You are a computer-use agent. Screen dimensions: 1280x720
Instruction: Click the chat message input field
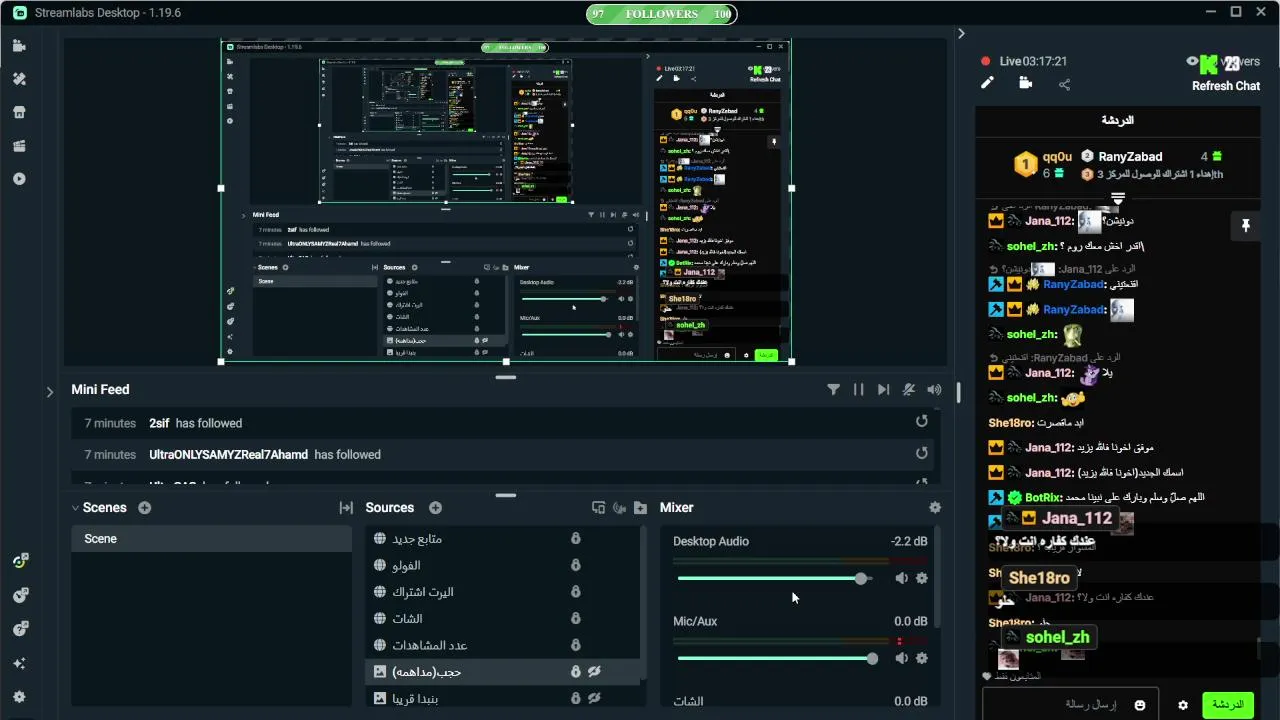(1070, 705)
